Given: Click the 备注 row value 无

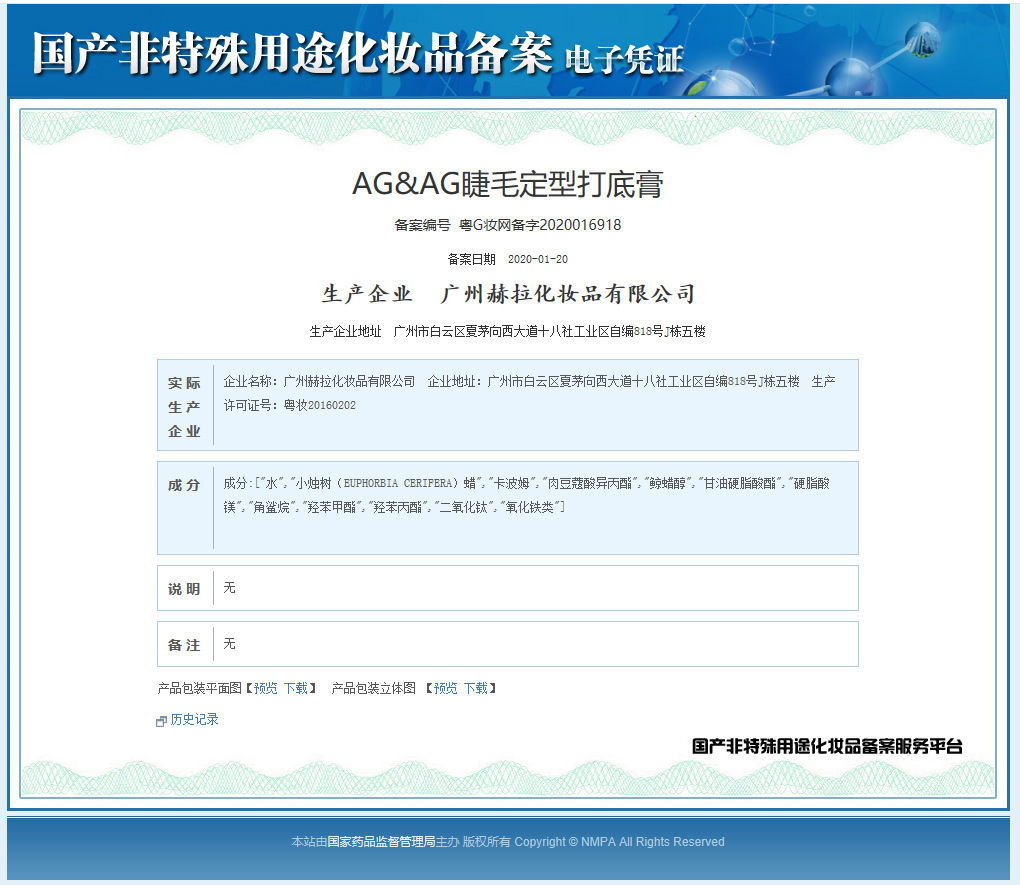Looking at the screenshot, I should 229,644.
